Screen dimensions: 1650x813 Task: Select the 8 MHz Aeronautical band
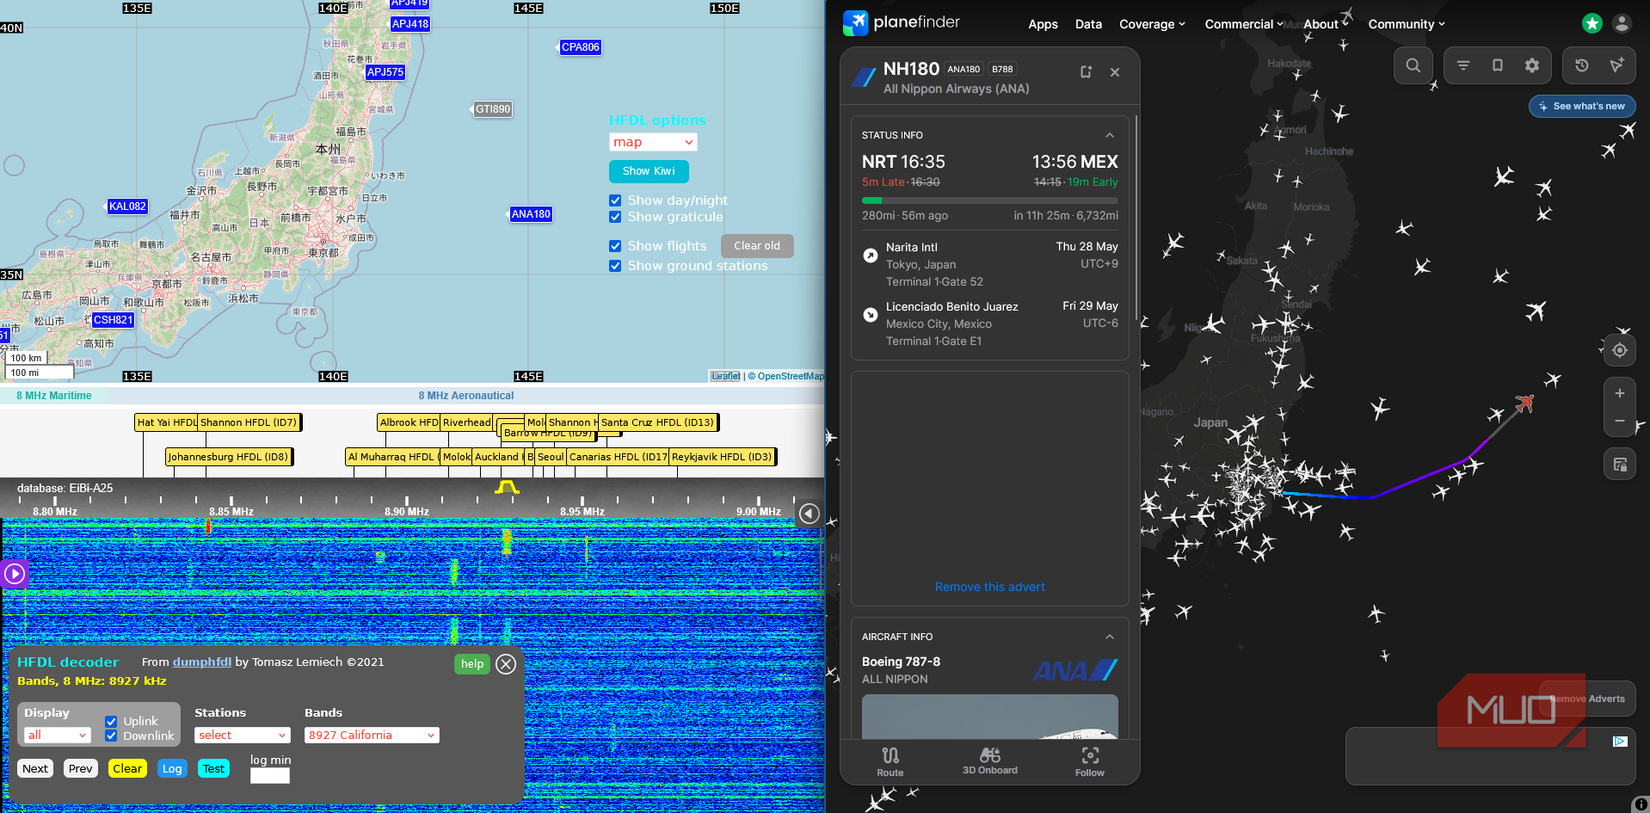coord(466,396)
